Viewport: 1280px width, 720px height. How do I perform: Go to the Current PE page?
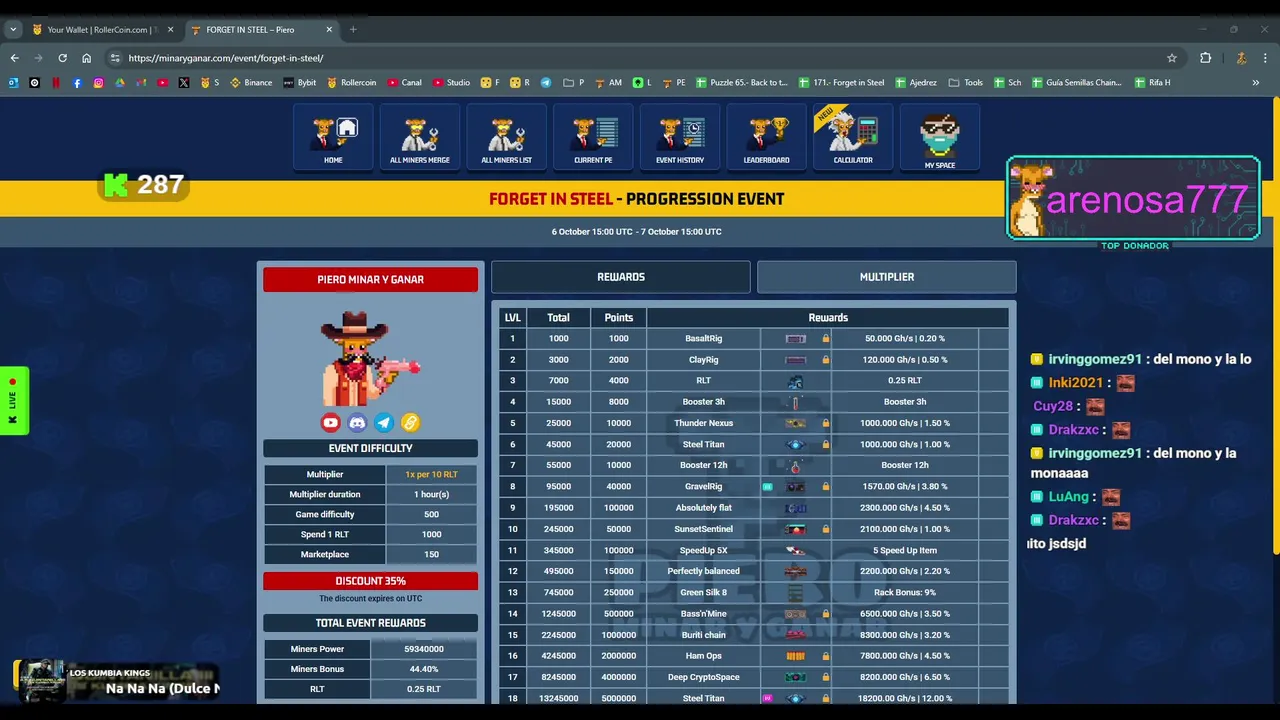click(593, 137)
